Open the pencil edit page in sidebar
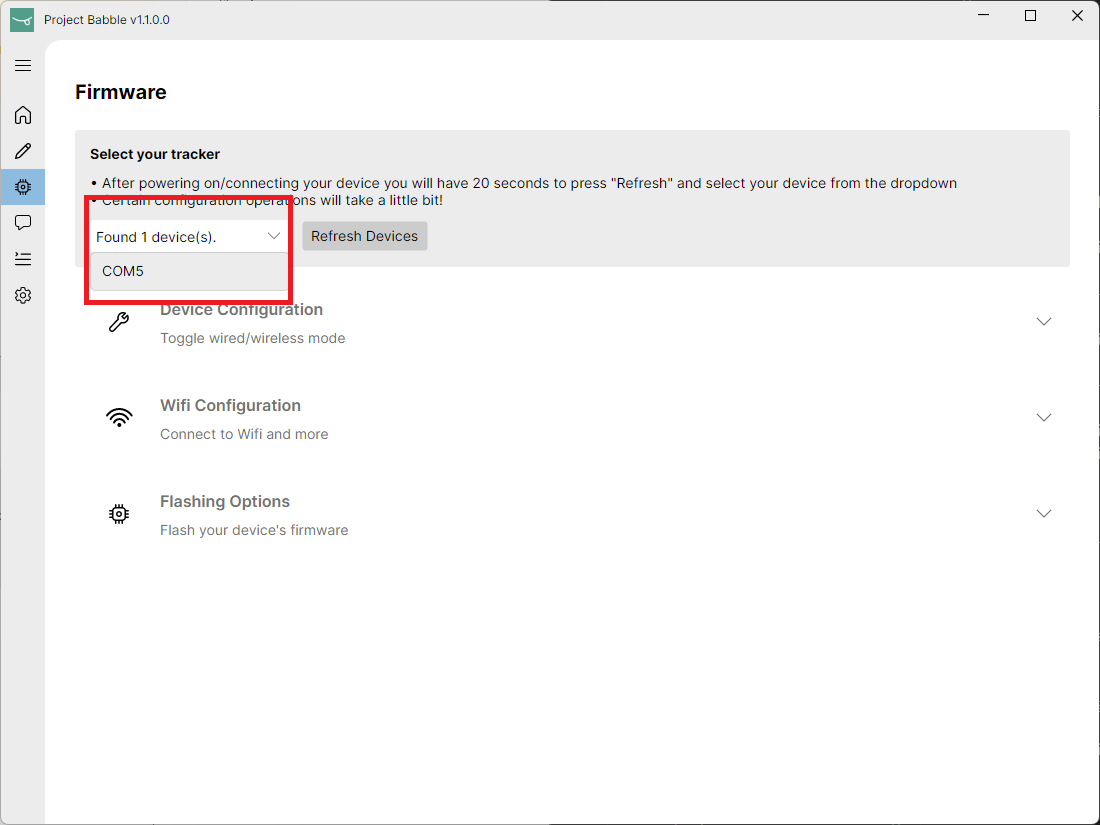The height and width of the screenshot is (825, 1100). [x=22, y=151]
